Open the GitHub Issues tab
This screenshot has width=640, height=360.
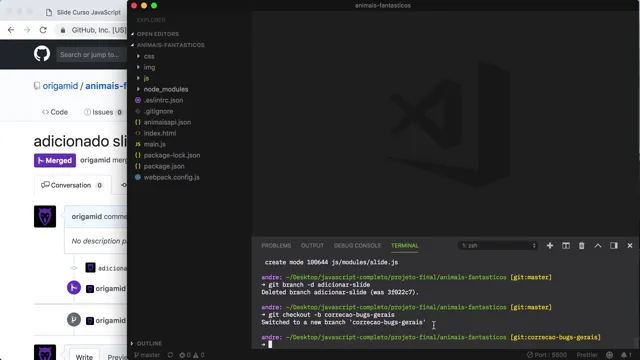(x=103, y=112)
